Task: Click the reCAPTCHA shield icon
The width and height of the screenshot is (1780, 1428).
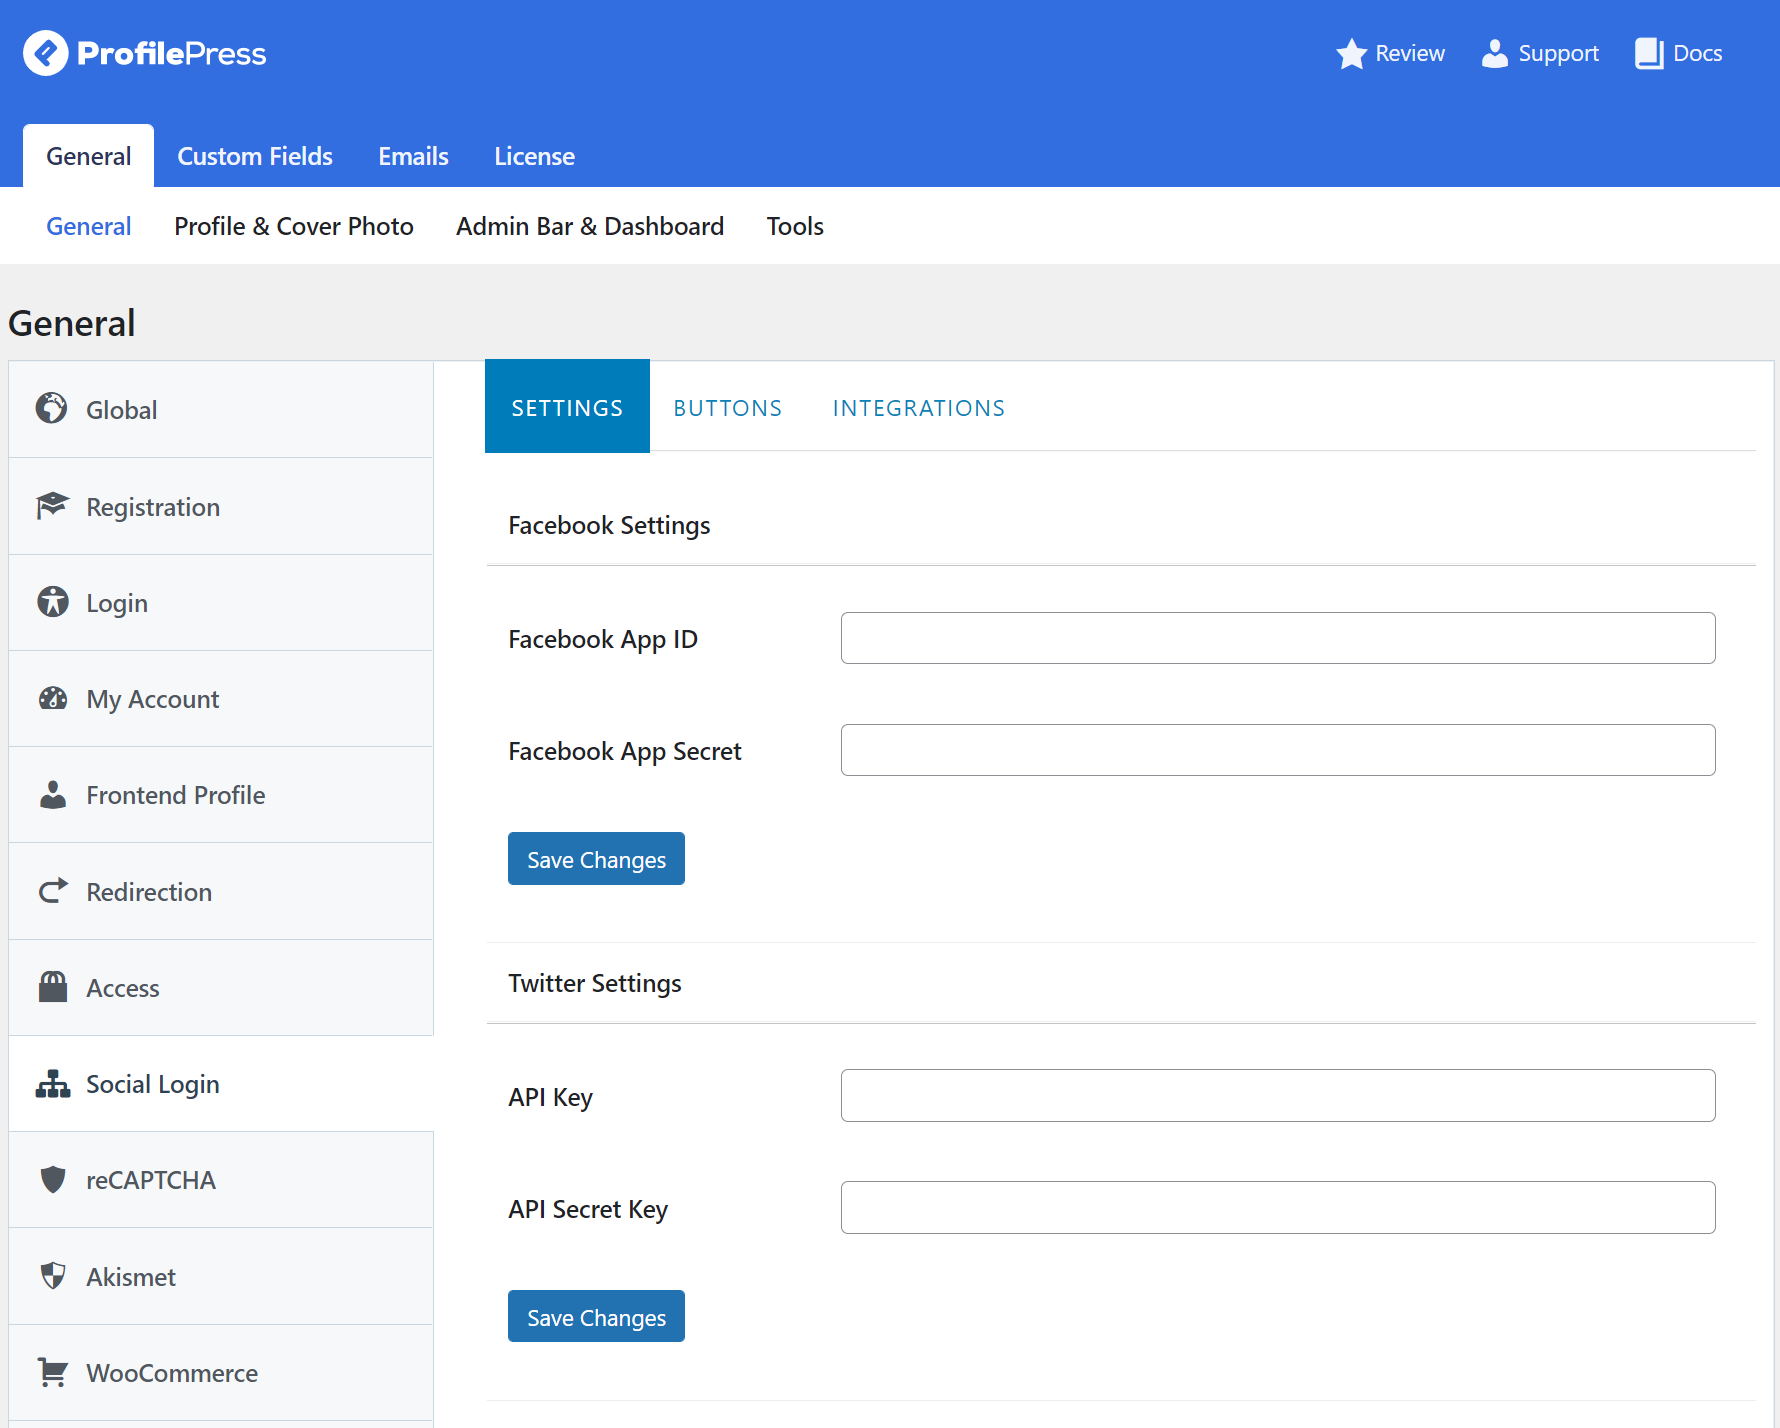Action: click(53, 1179)
